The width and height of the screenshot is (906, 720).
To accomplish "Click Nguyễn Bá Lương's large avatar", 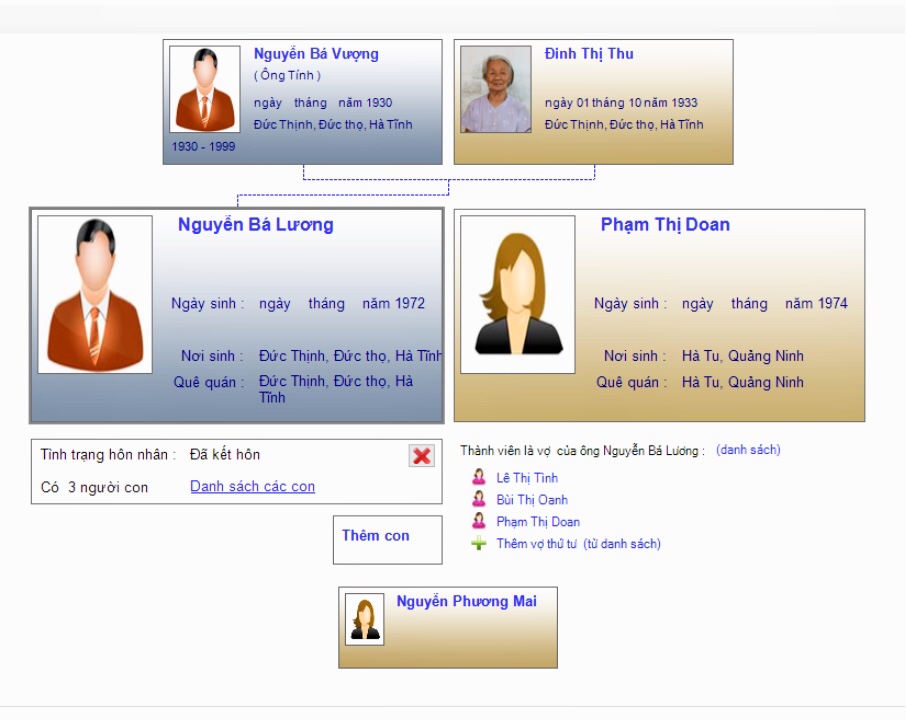I will pyautogui.click(x=95, y=294).
